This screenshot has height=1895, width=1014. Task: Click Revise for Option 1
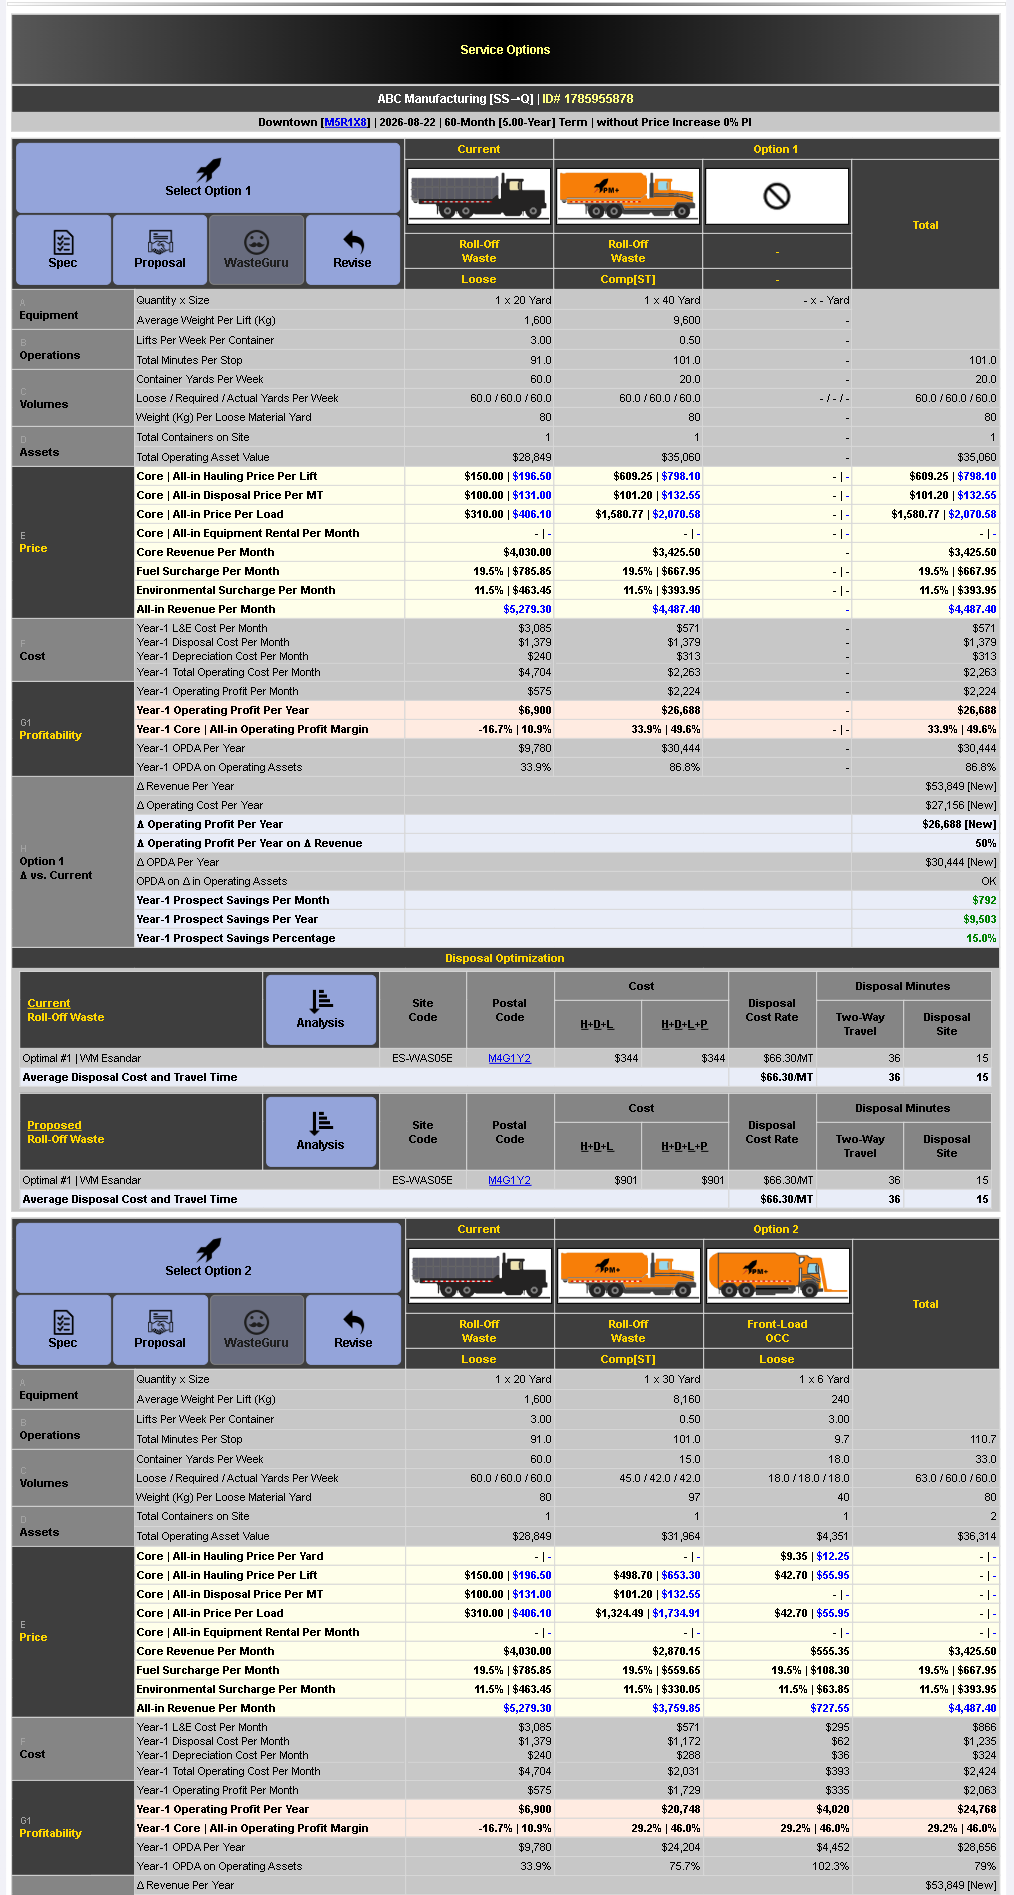pyautogui.click(x=352, y=250)
